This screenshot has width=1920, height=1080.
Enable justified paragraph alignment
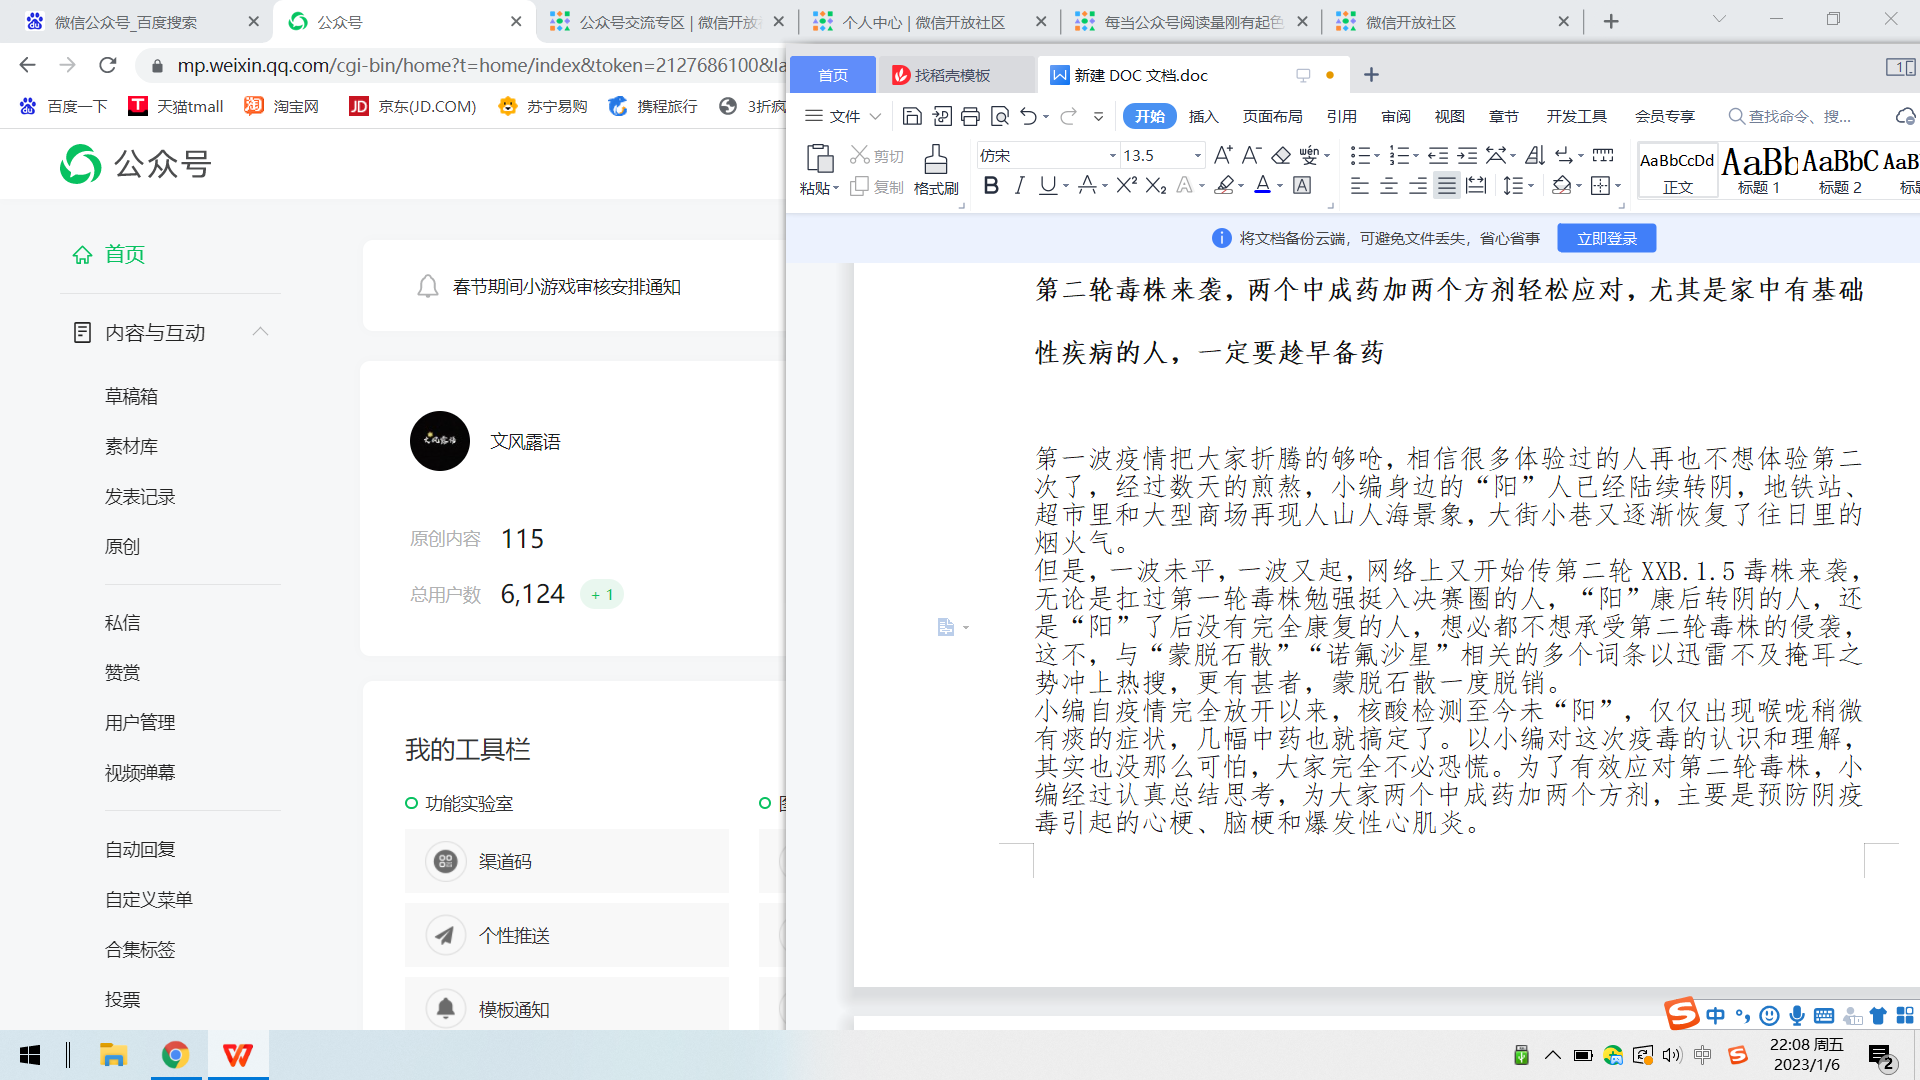1446,186
